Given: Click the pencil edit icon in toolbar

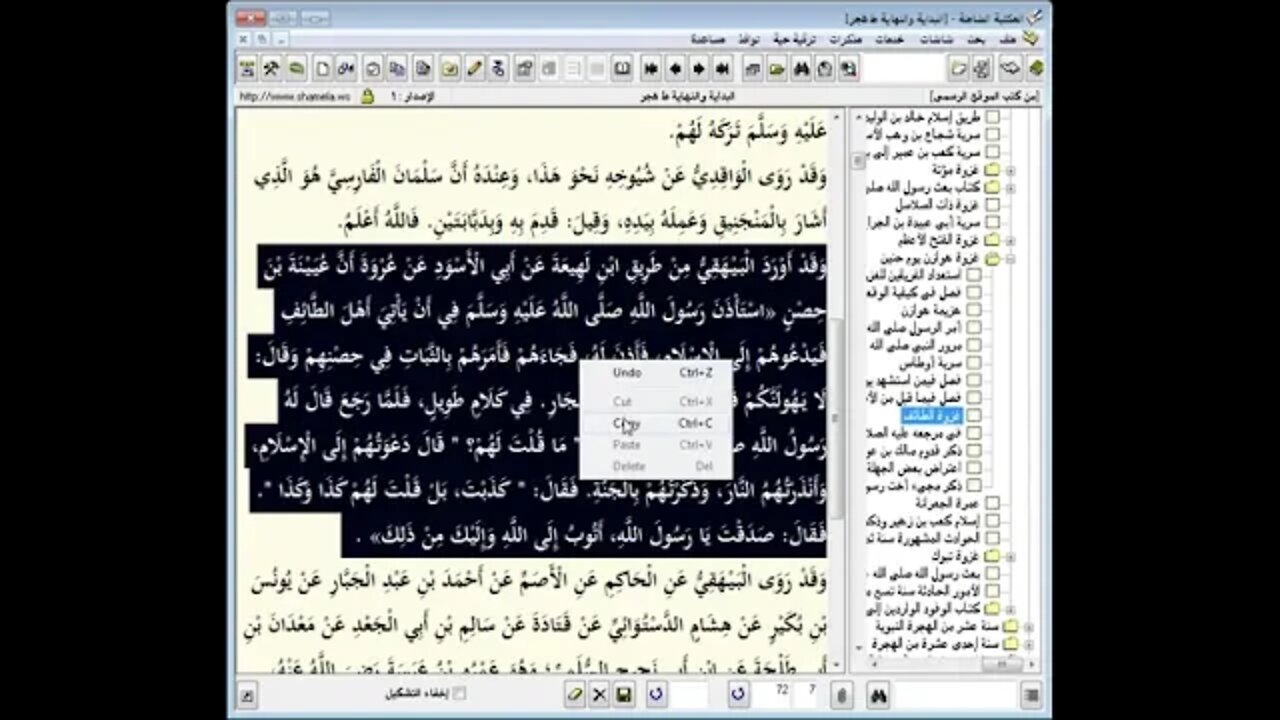Looking at the screenshot, I should [474, 68].
